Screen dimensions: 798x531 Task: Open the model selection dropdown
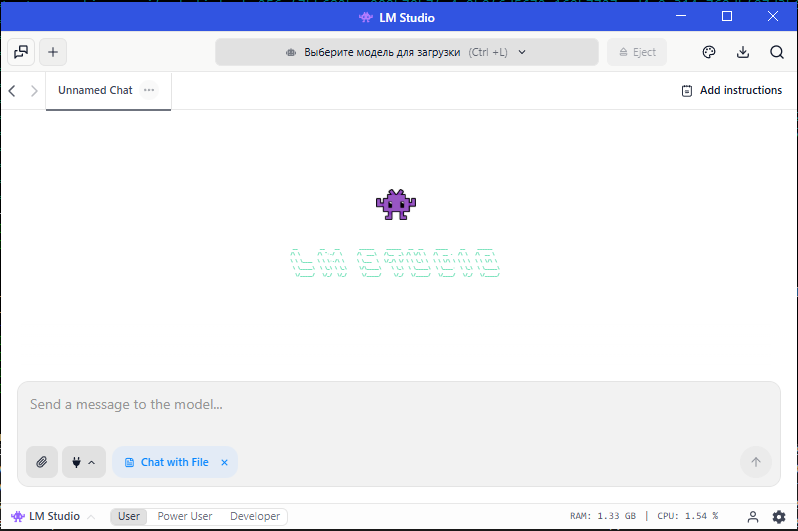click(406, 52)
